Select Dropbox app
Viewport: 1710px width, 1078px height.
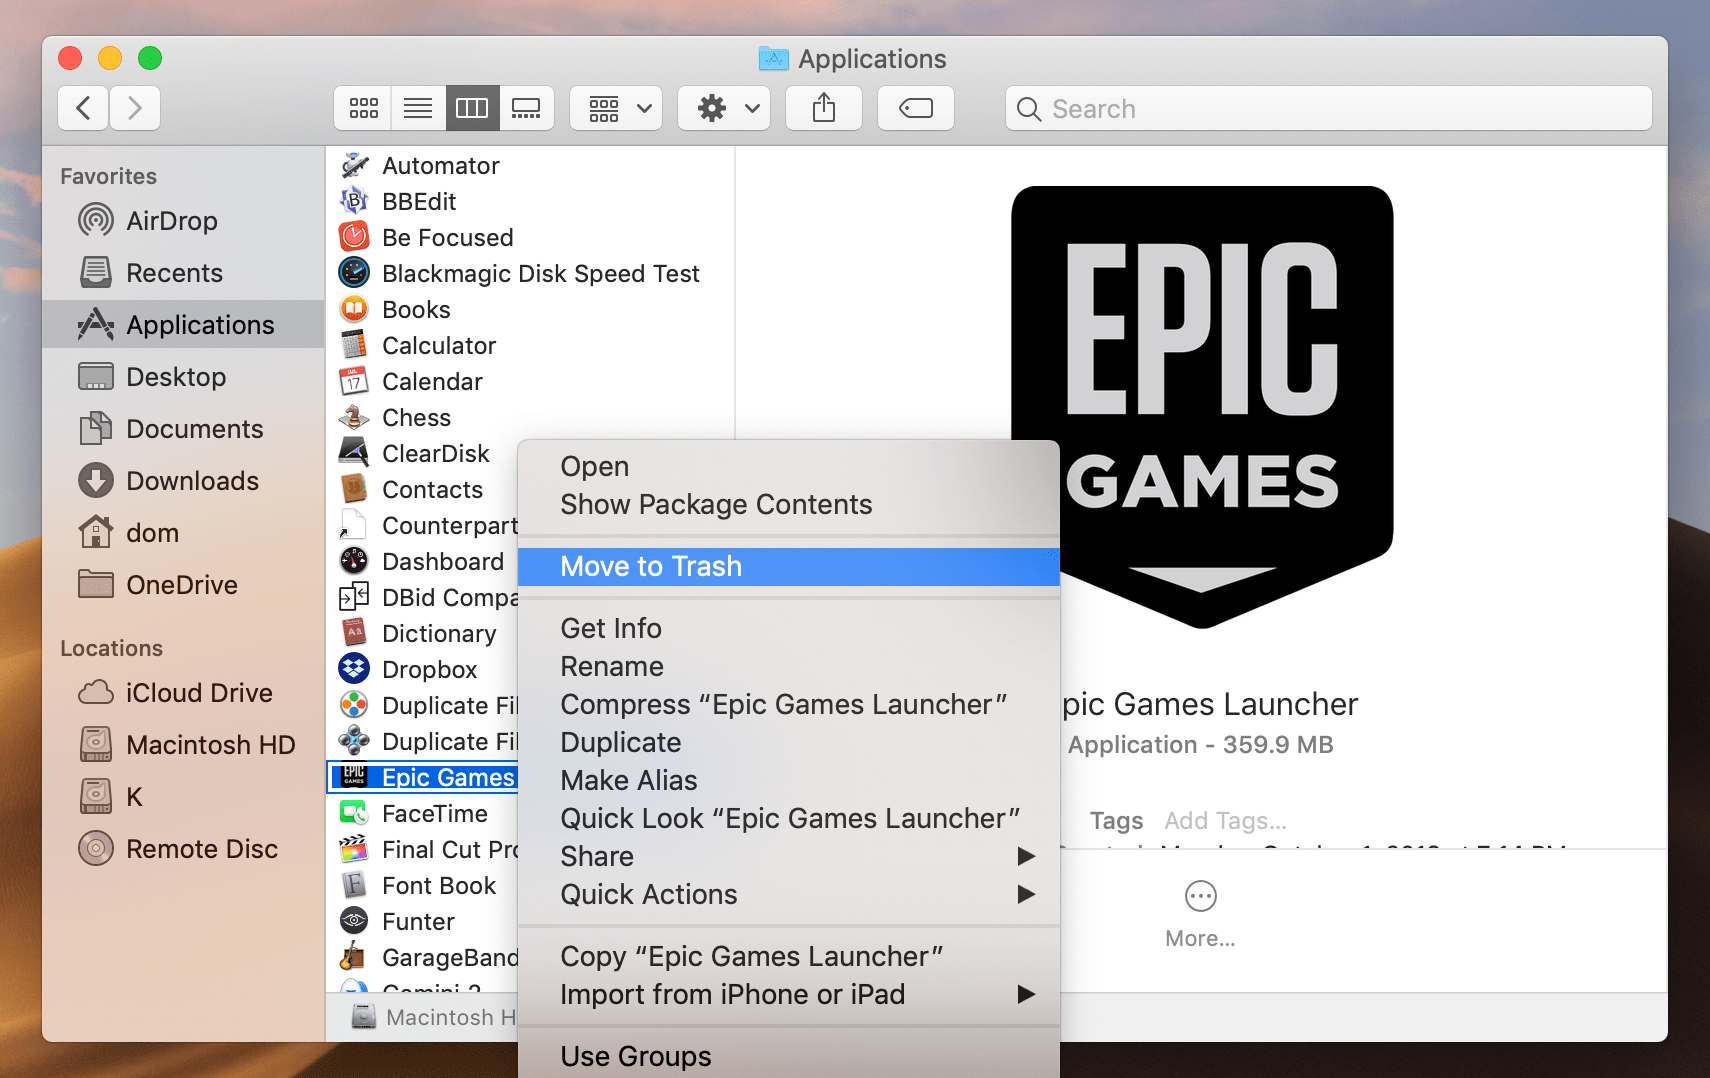pyautogui.click(x=423, y=670)
